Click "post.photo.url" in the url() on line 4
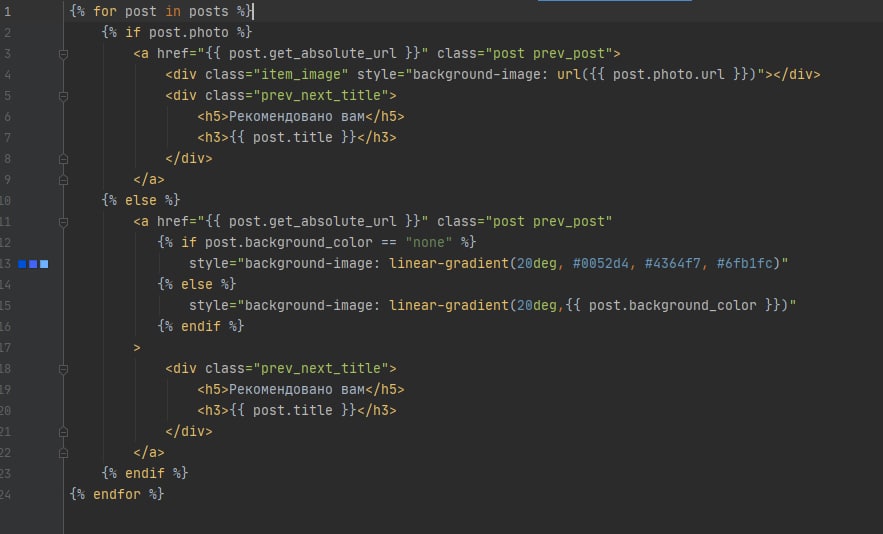 [668, 74]
